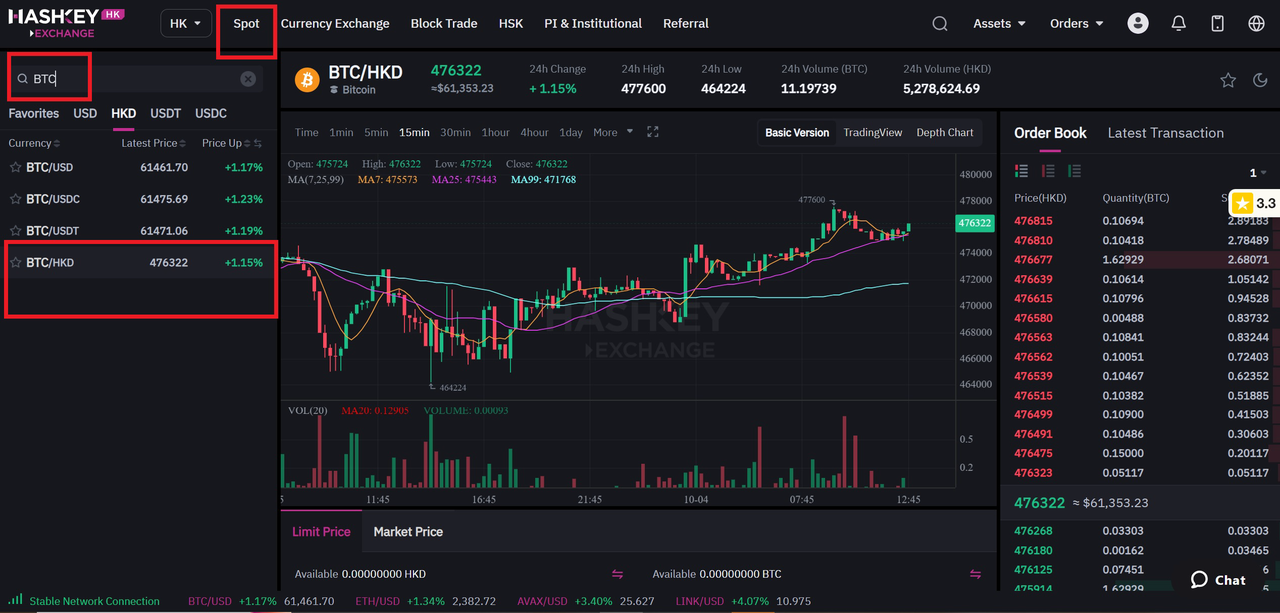Expand the Assets dropdown menu
The width and height of the screenshot is (1280, 613).
pyautogui.click(x=999, y=23)
